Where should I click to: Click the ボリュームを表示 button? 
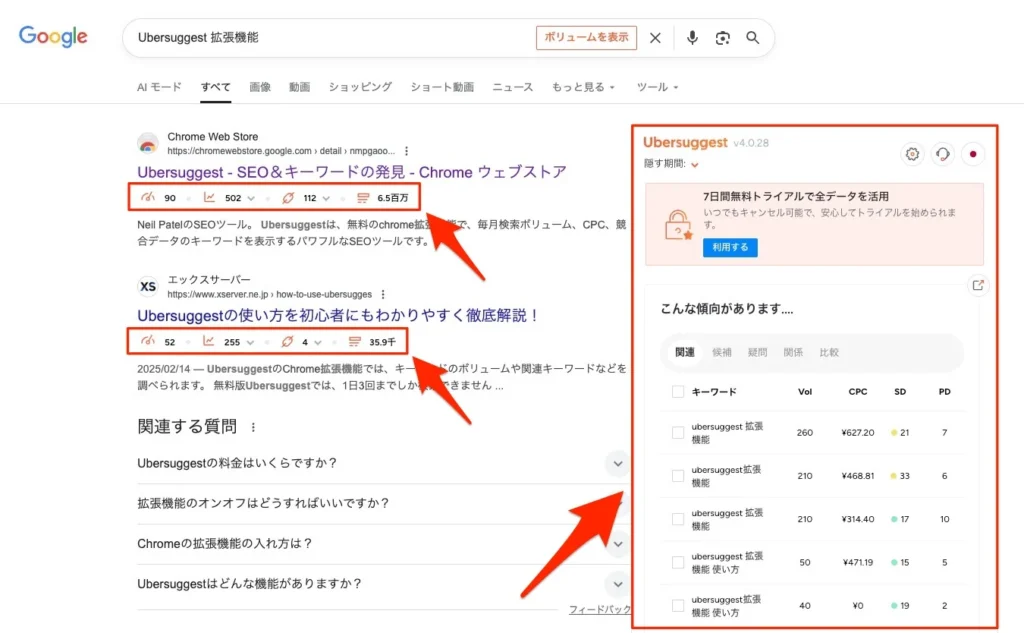point(586,38)
